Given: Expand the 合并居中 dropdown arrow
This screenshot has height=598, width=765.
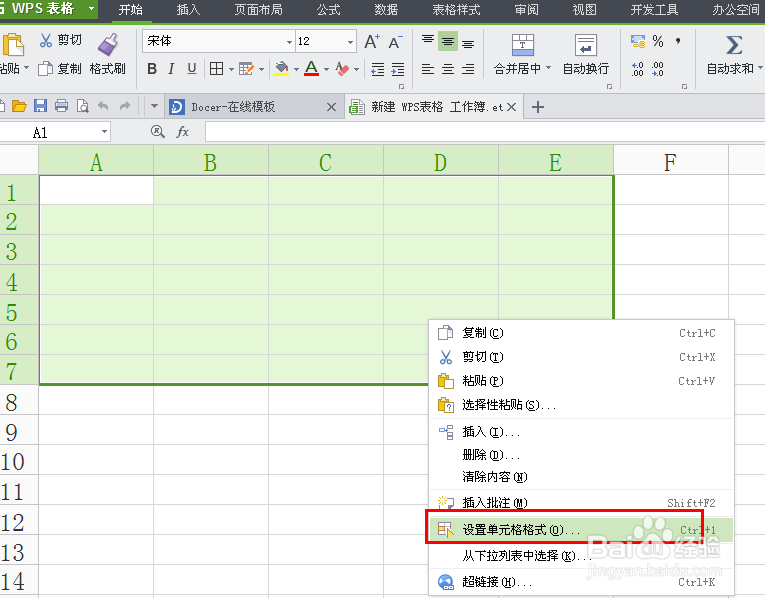Looking at the screenshot, I should [x=548, y=68].
